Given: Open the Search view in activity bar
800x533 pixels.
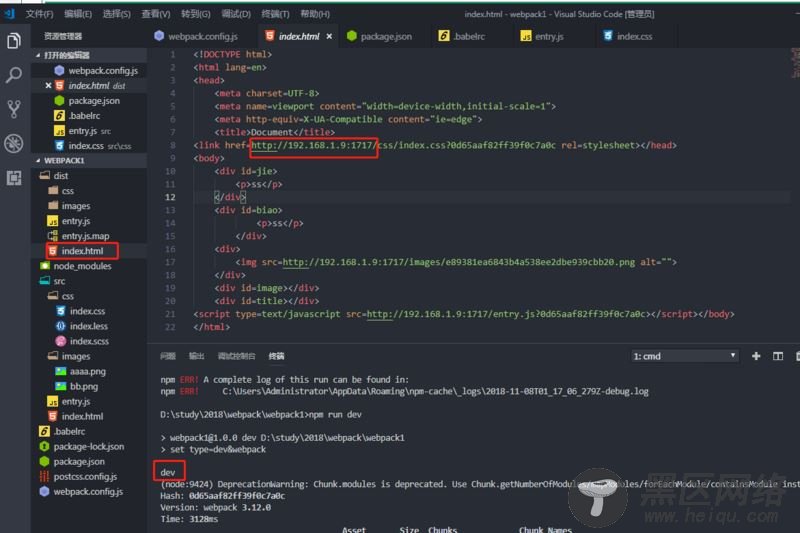Looking at the screenshot, I should pos(14,75).
